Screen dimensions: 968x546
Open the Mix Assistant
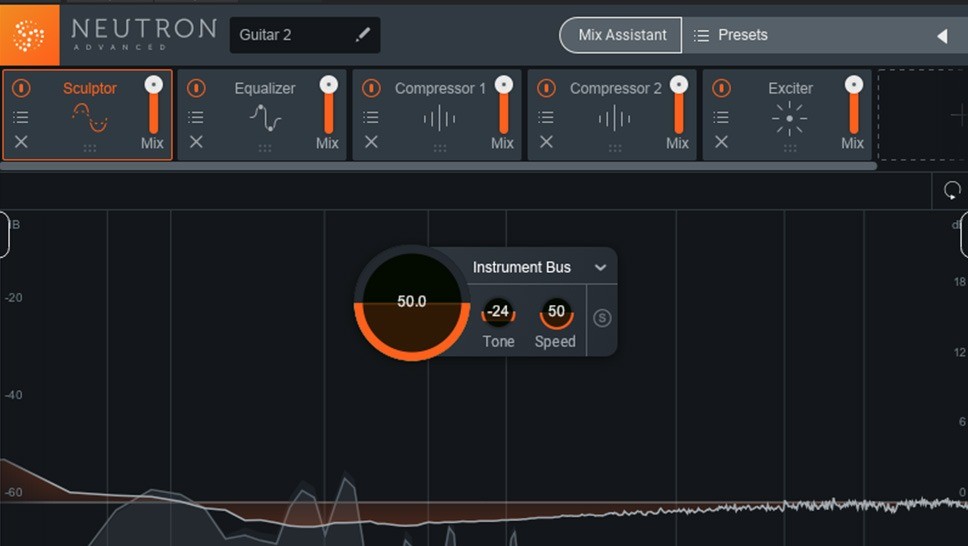pos(621,35)
